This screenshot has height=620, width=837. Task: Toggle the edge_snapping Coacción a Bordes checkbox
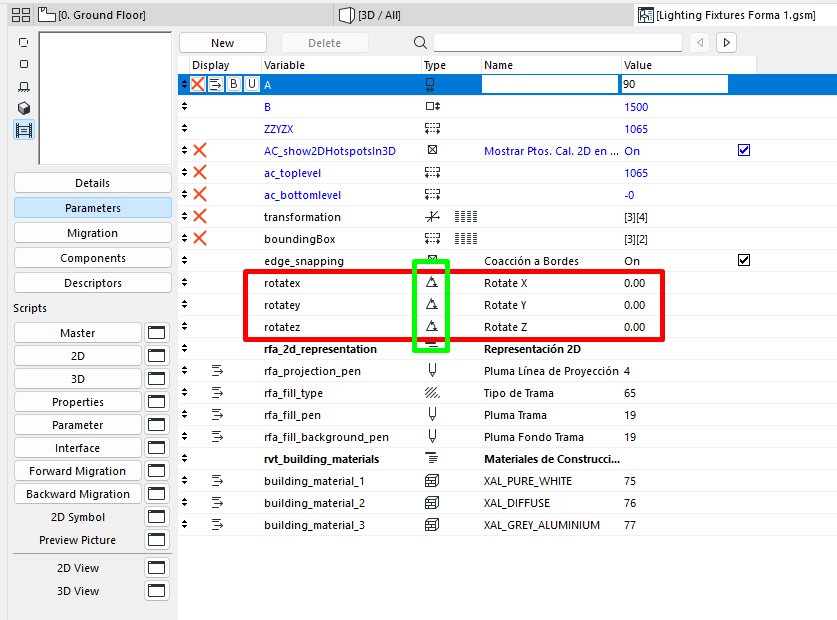coord(743,261)
